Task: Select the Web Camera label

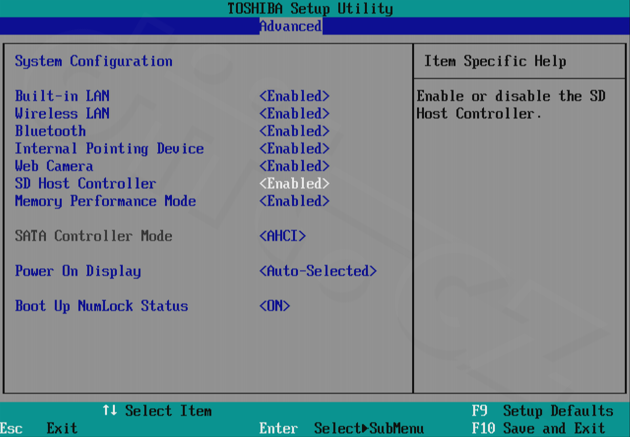Action: pyautogui.click(x=54, y=166)
